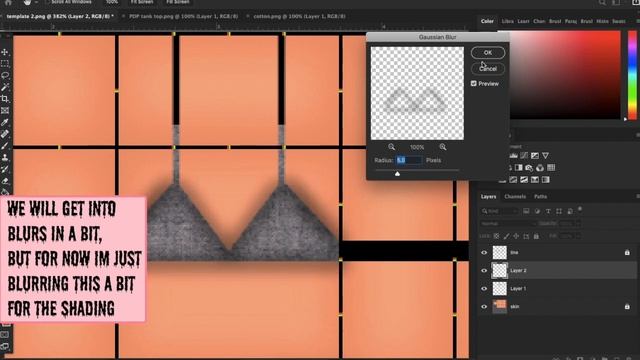Image resolution: width=640 pixels, height=360 pixels.
Task: Open the Libraries panel tab
Action: [507, 21]
